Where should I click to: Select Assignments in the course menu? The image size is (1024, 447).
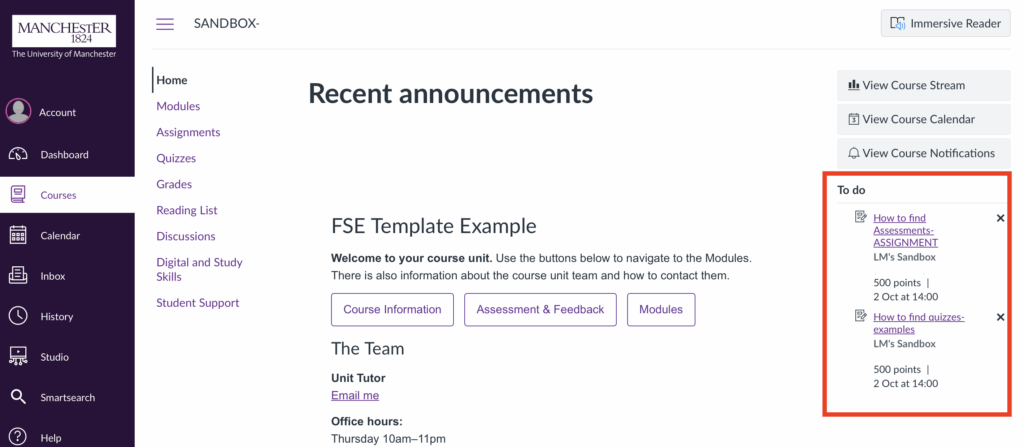(x=188, y=132)
